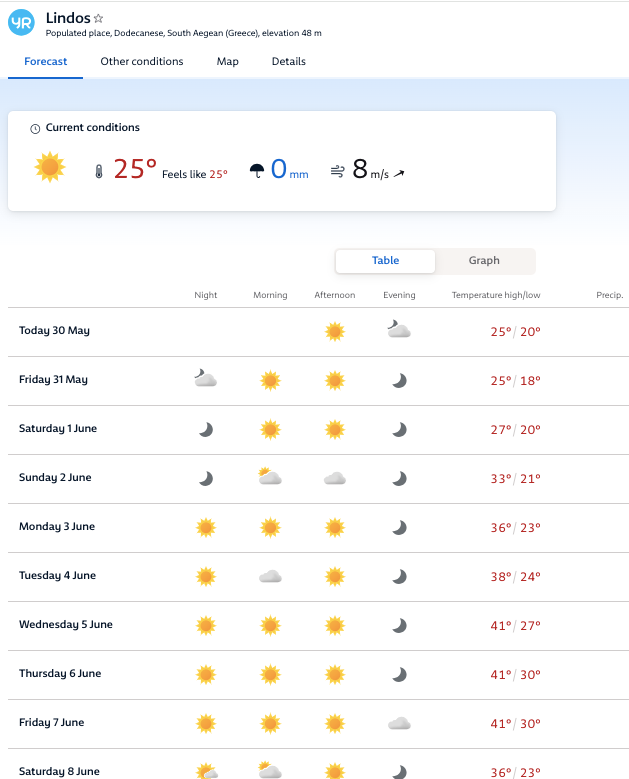Click Today's evening partly cloudy moon icon
Screen dimensions: 629x779
coord(399,331)
